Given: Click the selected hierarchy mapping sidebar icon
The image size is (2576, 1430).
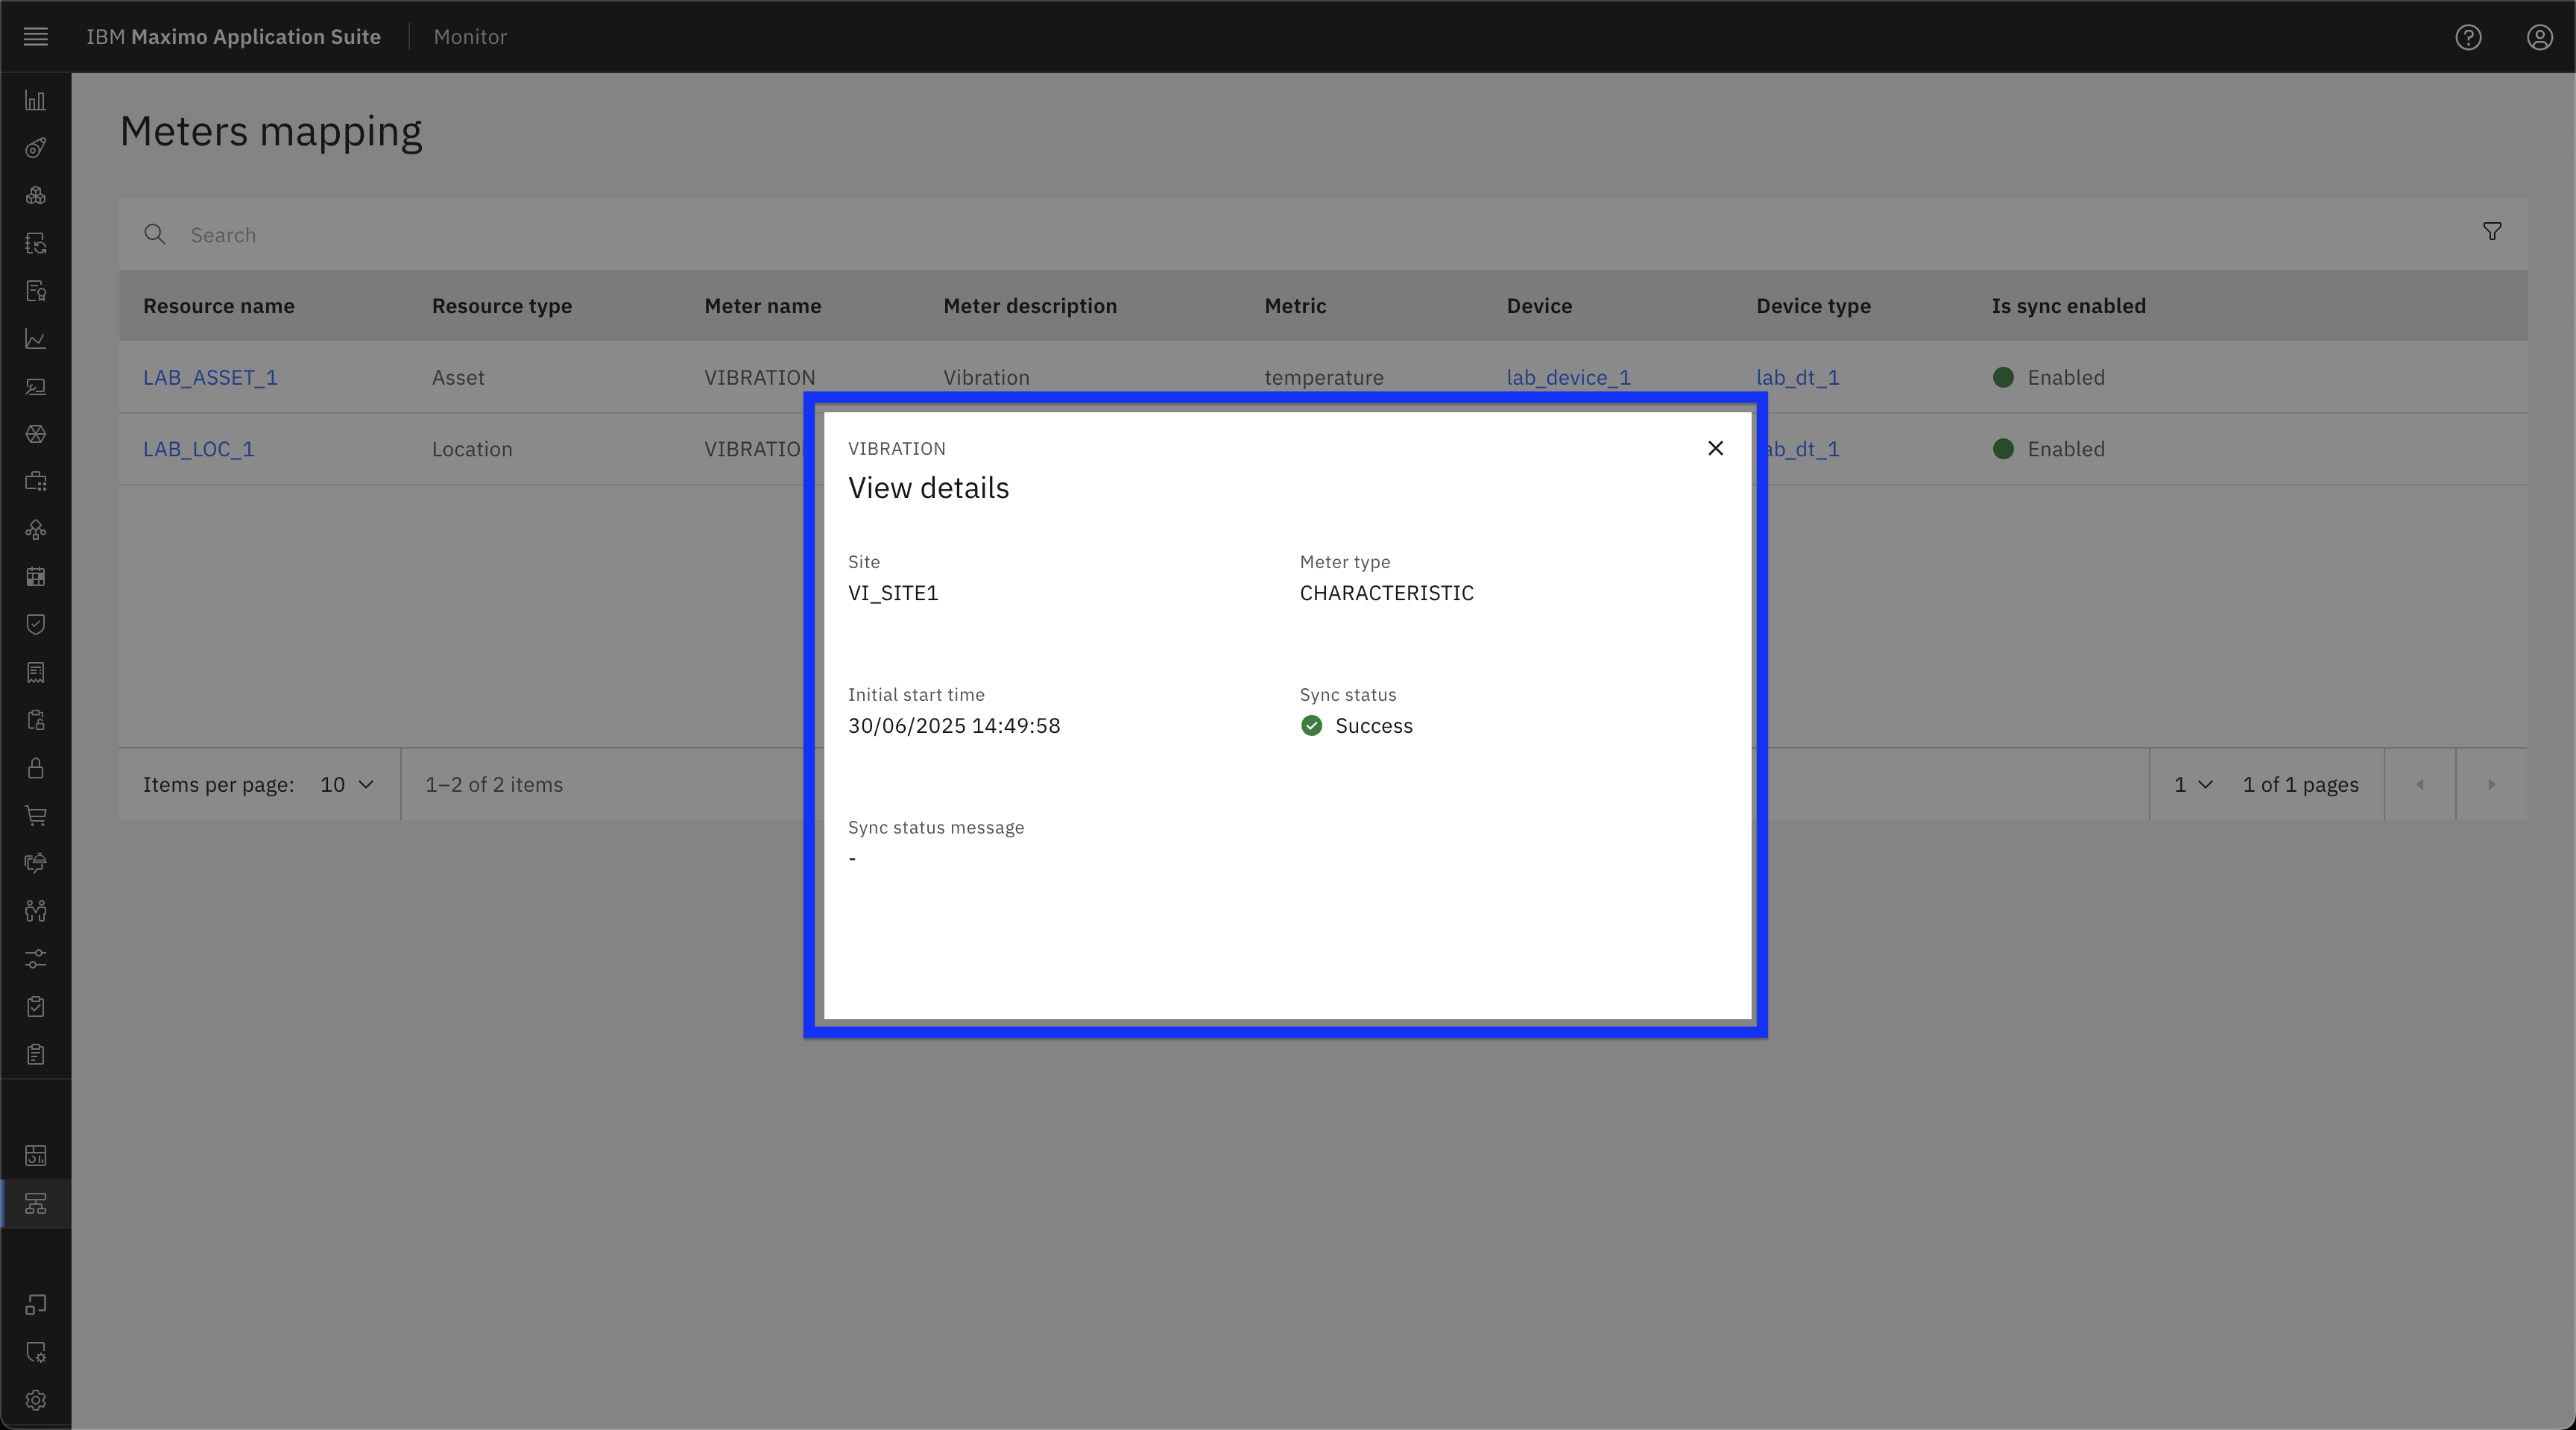Looking at the screenshot, I should coord(36,1204).
